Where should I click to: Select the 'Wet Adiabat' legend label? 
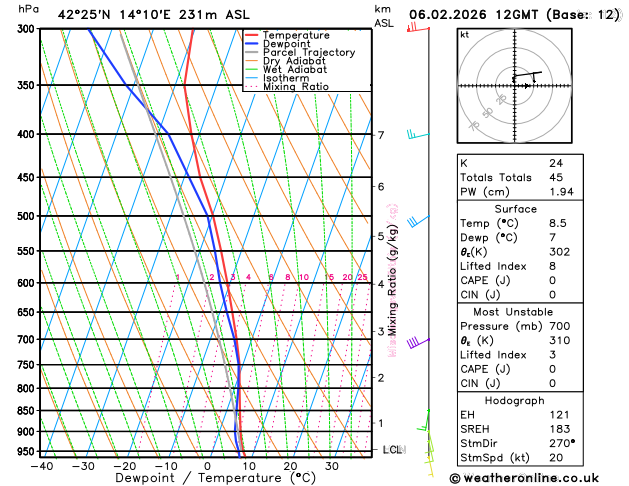tap(295, 69)
